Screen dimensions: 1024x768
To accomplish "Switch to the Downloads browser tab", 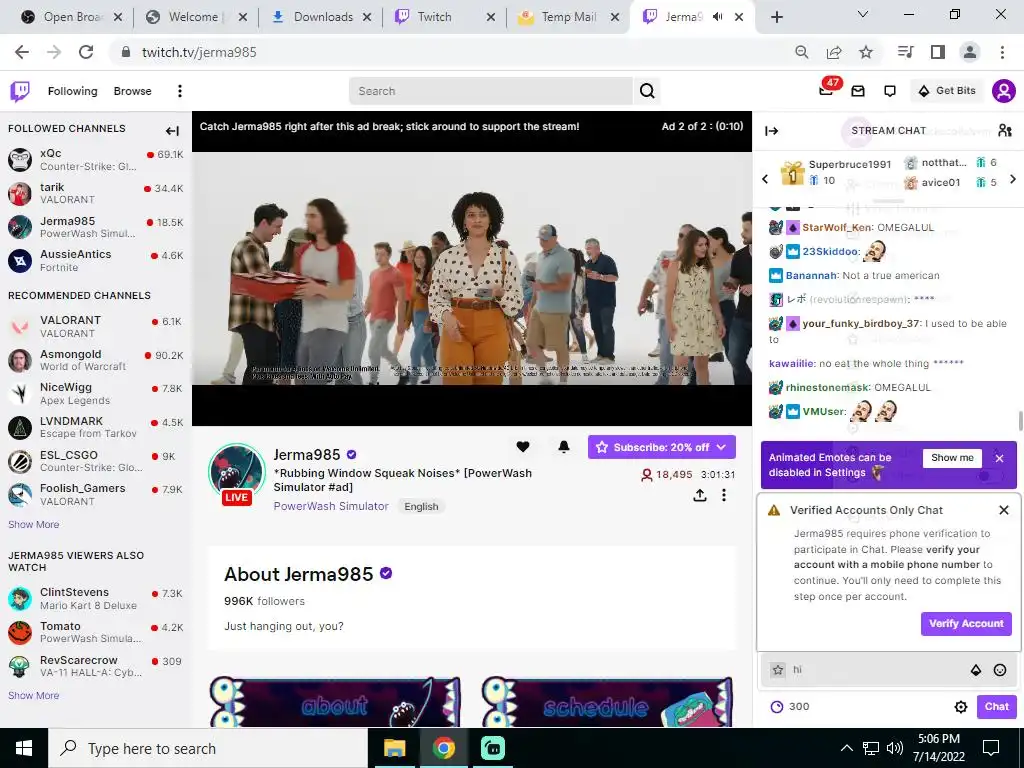I will pos(322,17).
